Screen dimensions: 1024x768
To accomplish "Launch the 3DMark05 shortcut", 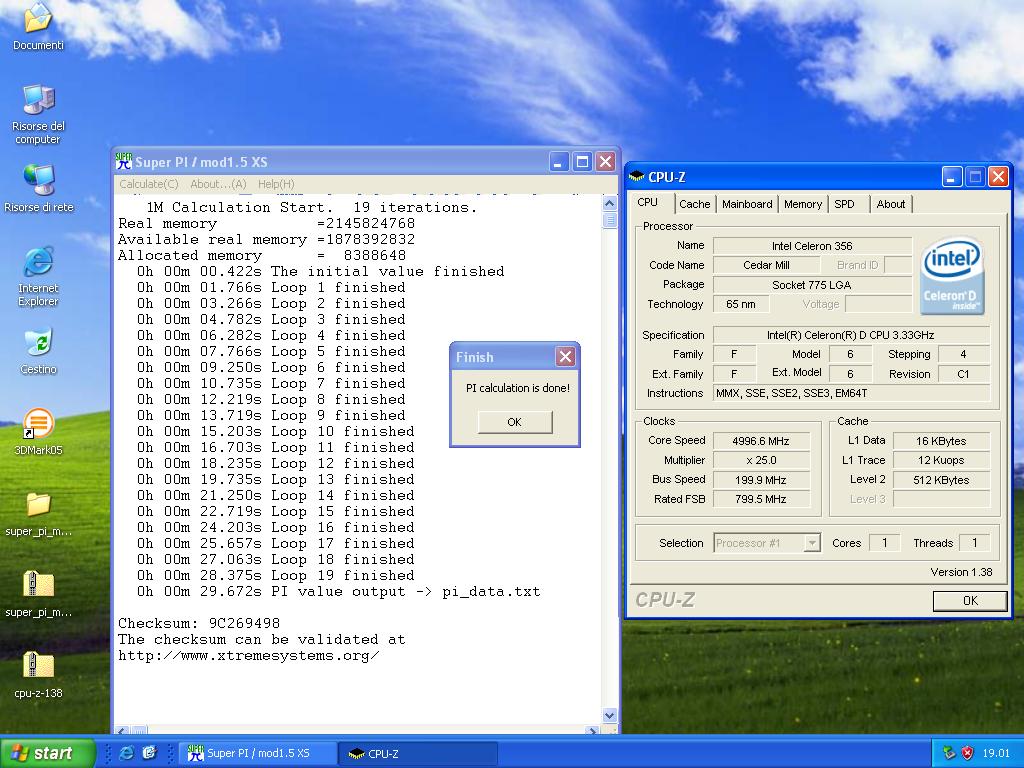I will pos(38,424).
